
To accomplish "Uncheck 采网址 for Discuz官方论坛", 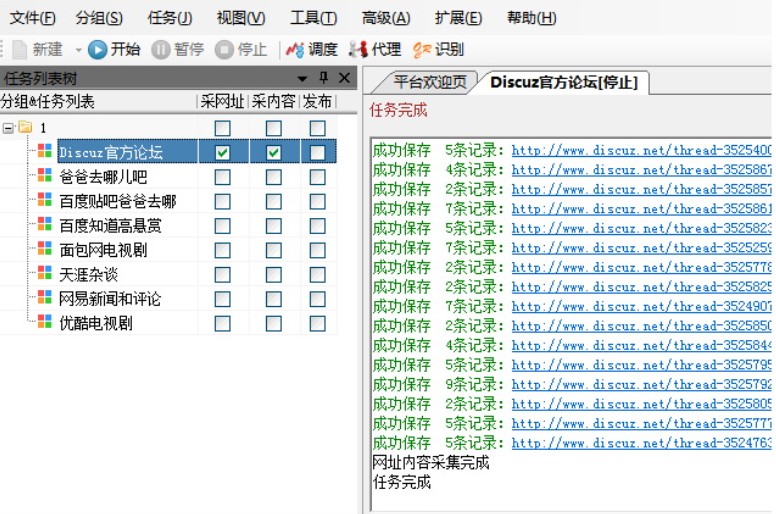I will 222,152.
